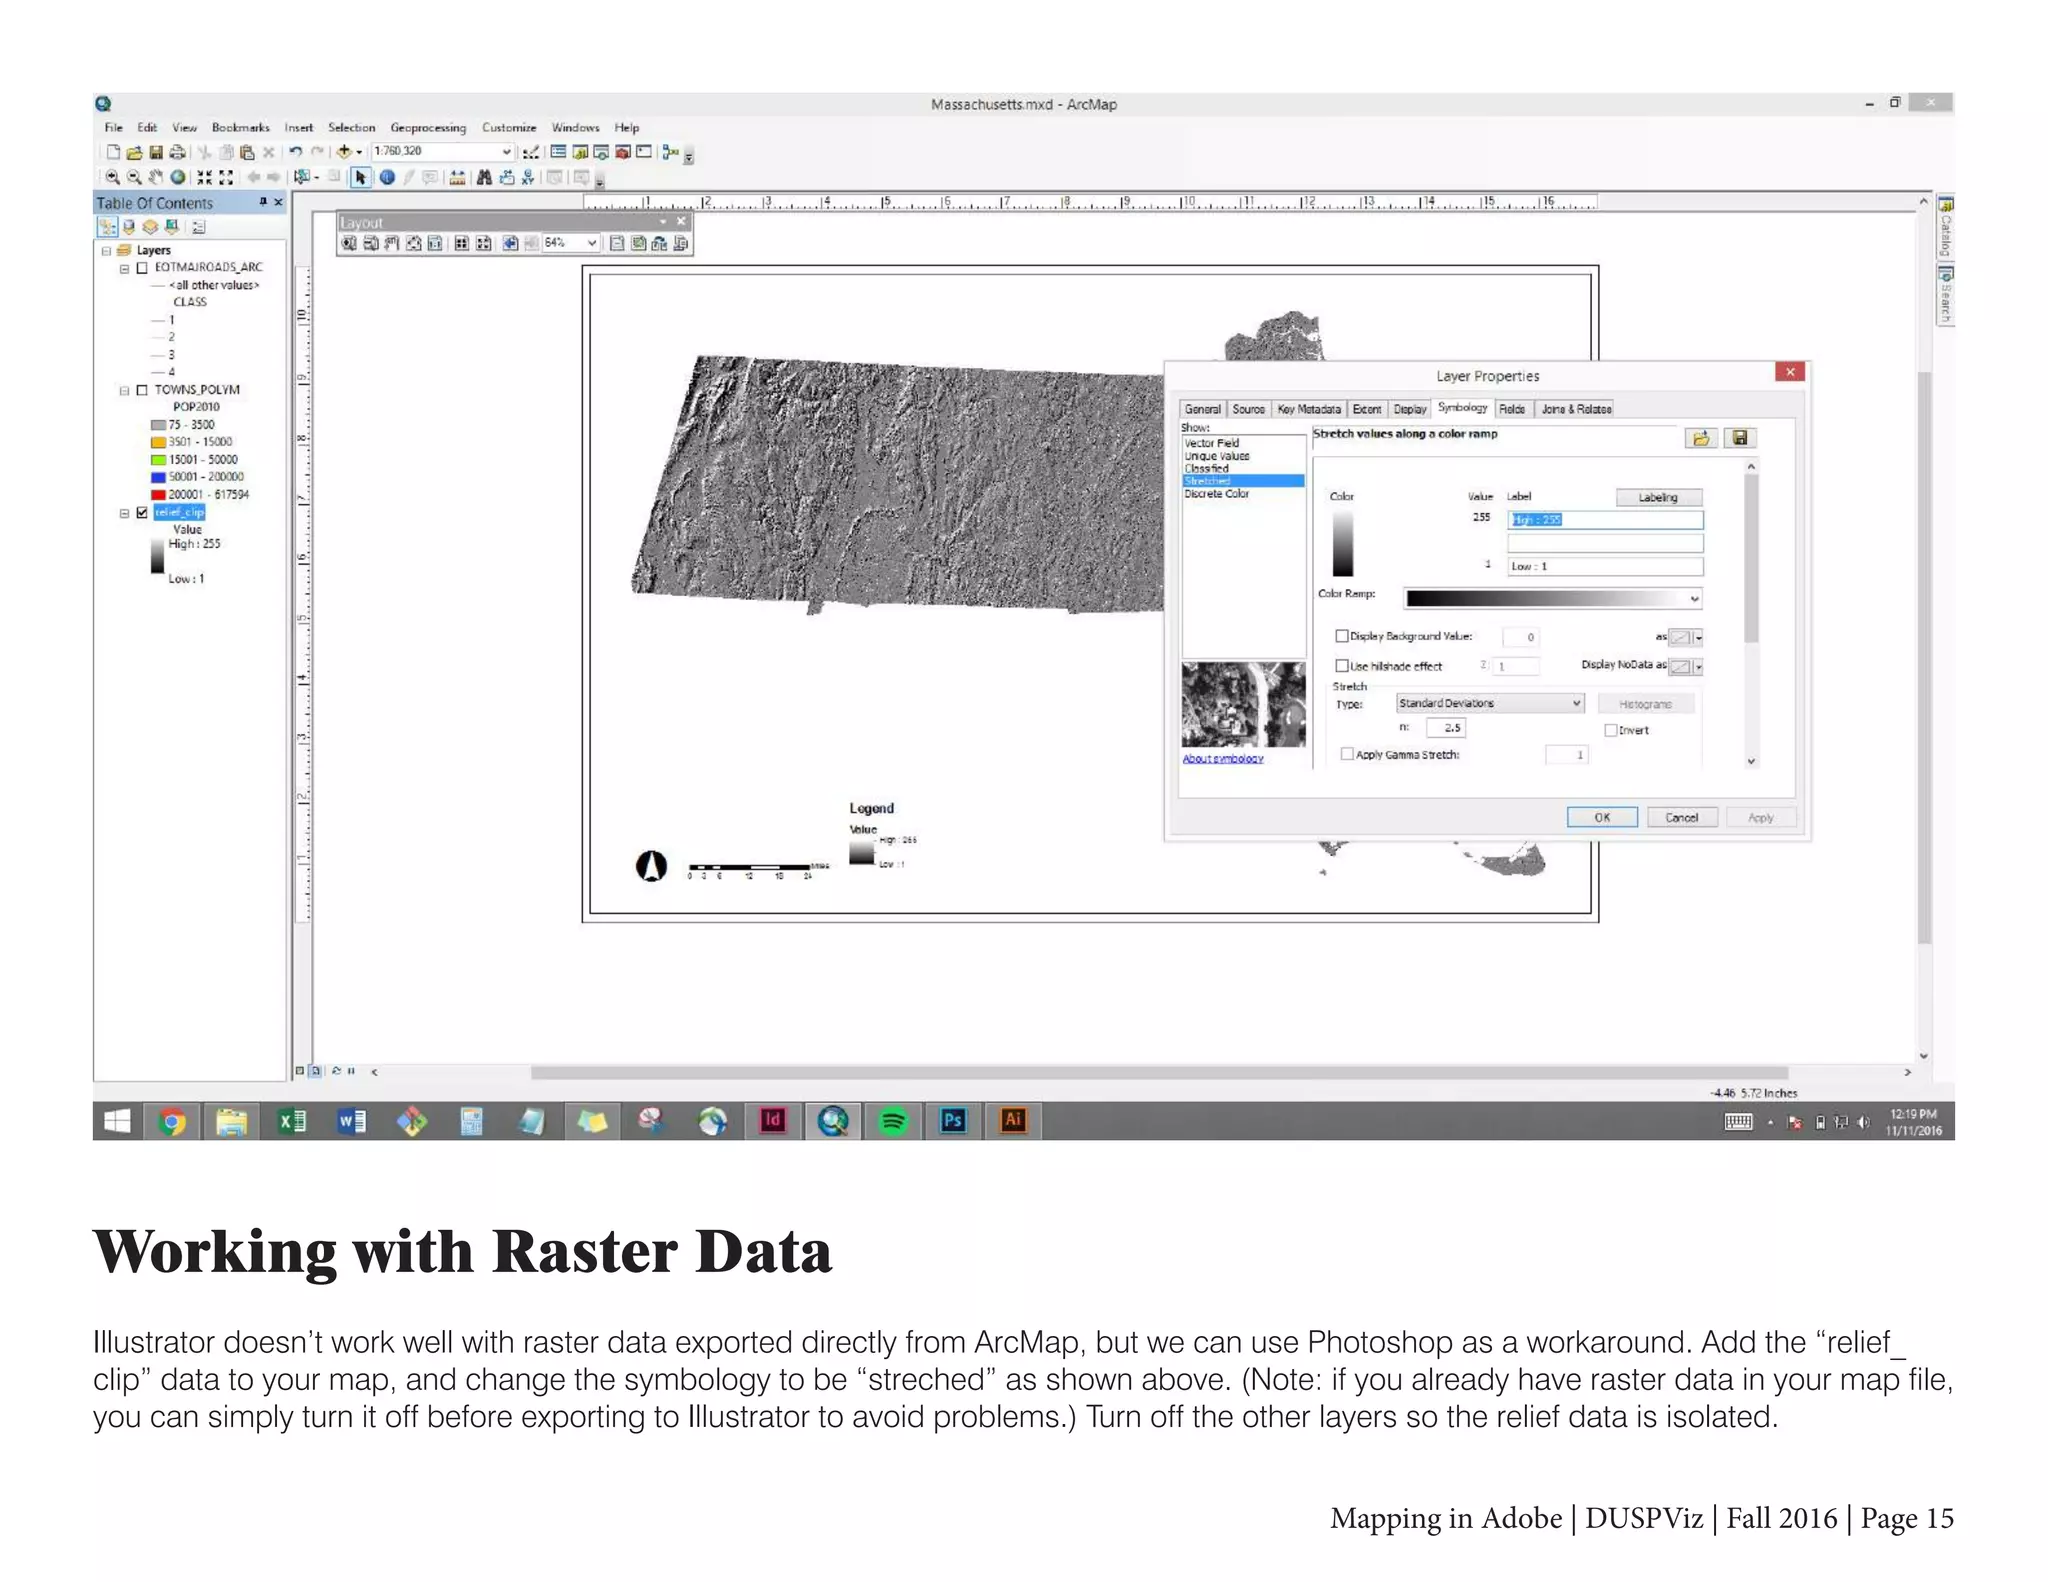The image size is (2048, 1582).
Task: Select Unique Values in the Show list
Action: [1216, 456]
